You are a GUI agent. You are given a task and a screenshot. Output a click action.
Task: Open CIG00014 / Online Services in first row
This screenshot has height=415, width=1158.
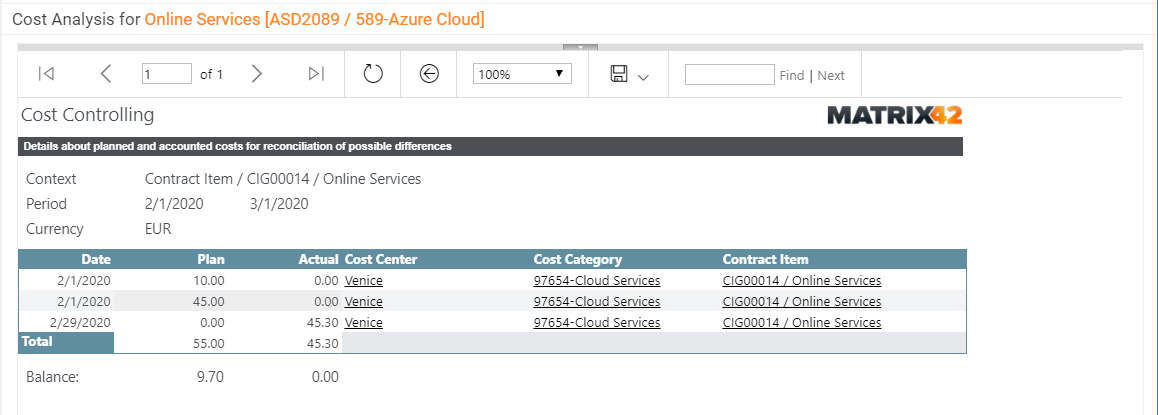802,281
